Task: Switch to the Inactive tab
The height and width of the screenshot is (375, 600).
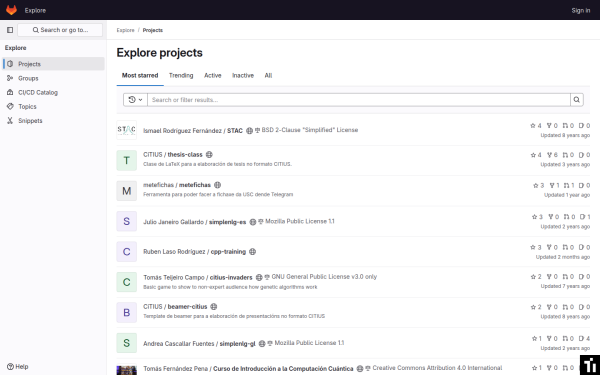Action: coord(243,75)
